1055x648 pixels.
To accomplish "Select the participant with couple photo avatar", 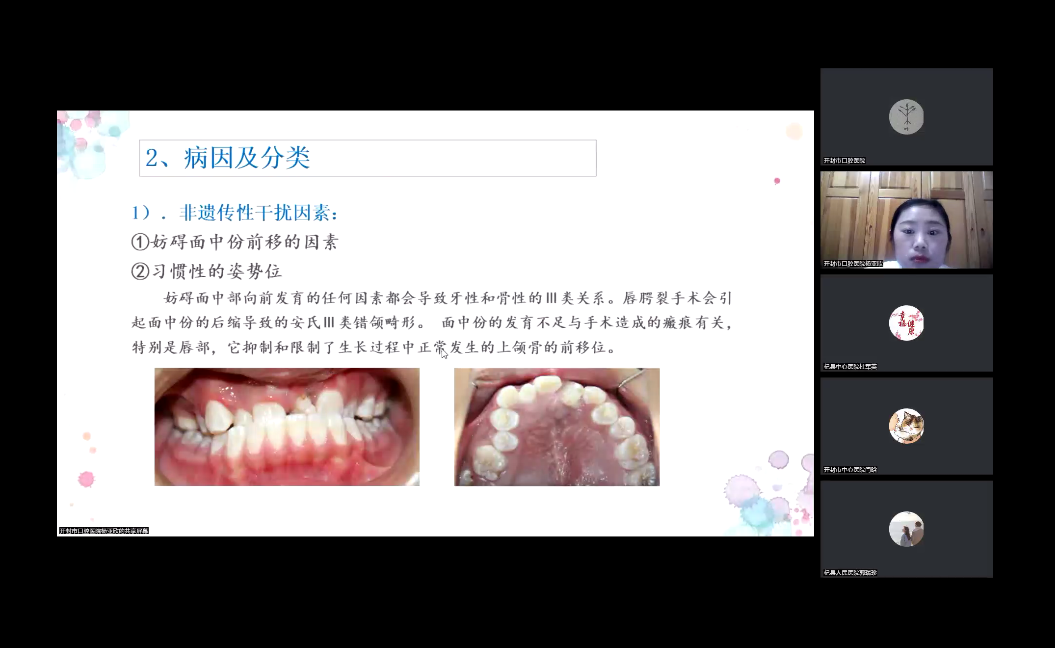I will pos(906,528).
